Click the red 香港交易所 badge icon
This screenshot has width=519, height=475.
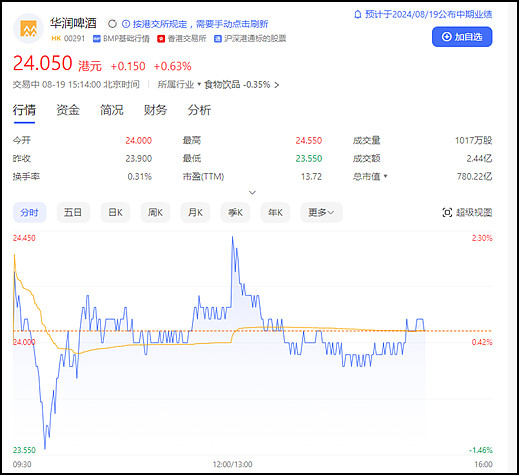coord(161,39)
